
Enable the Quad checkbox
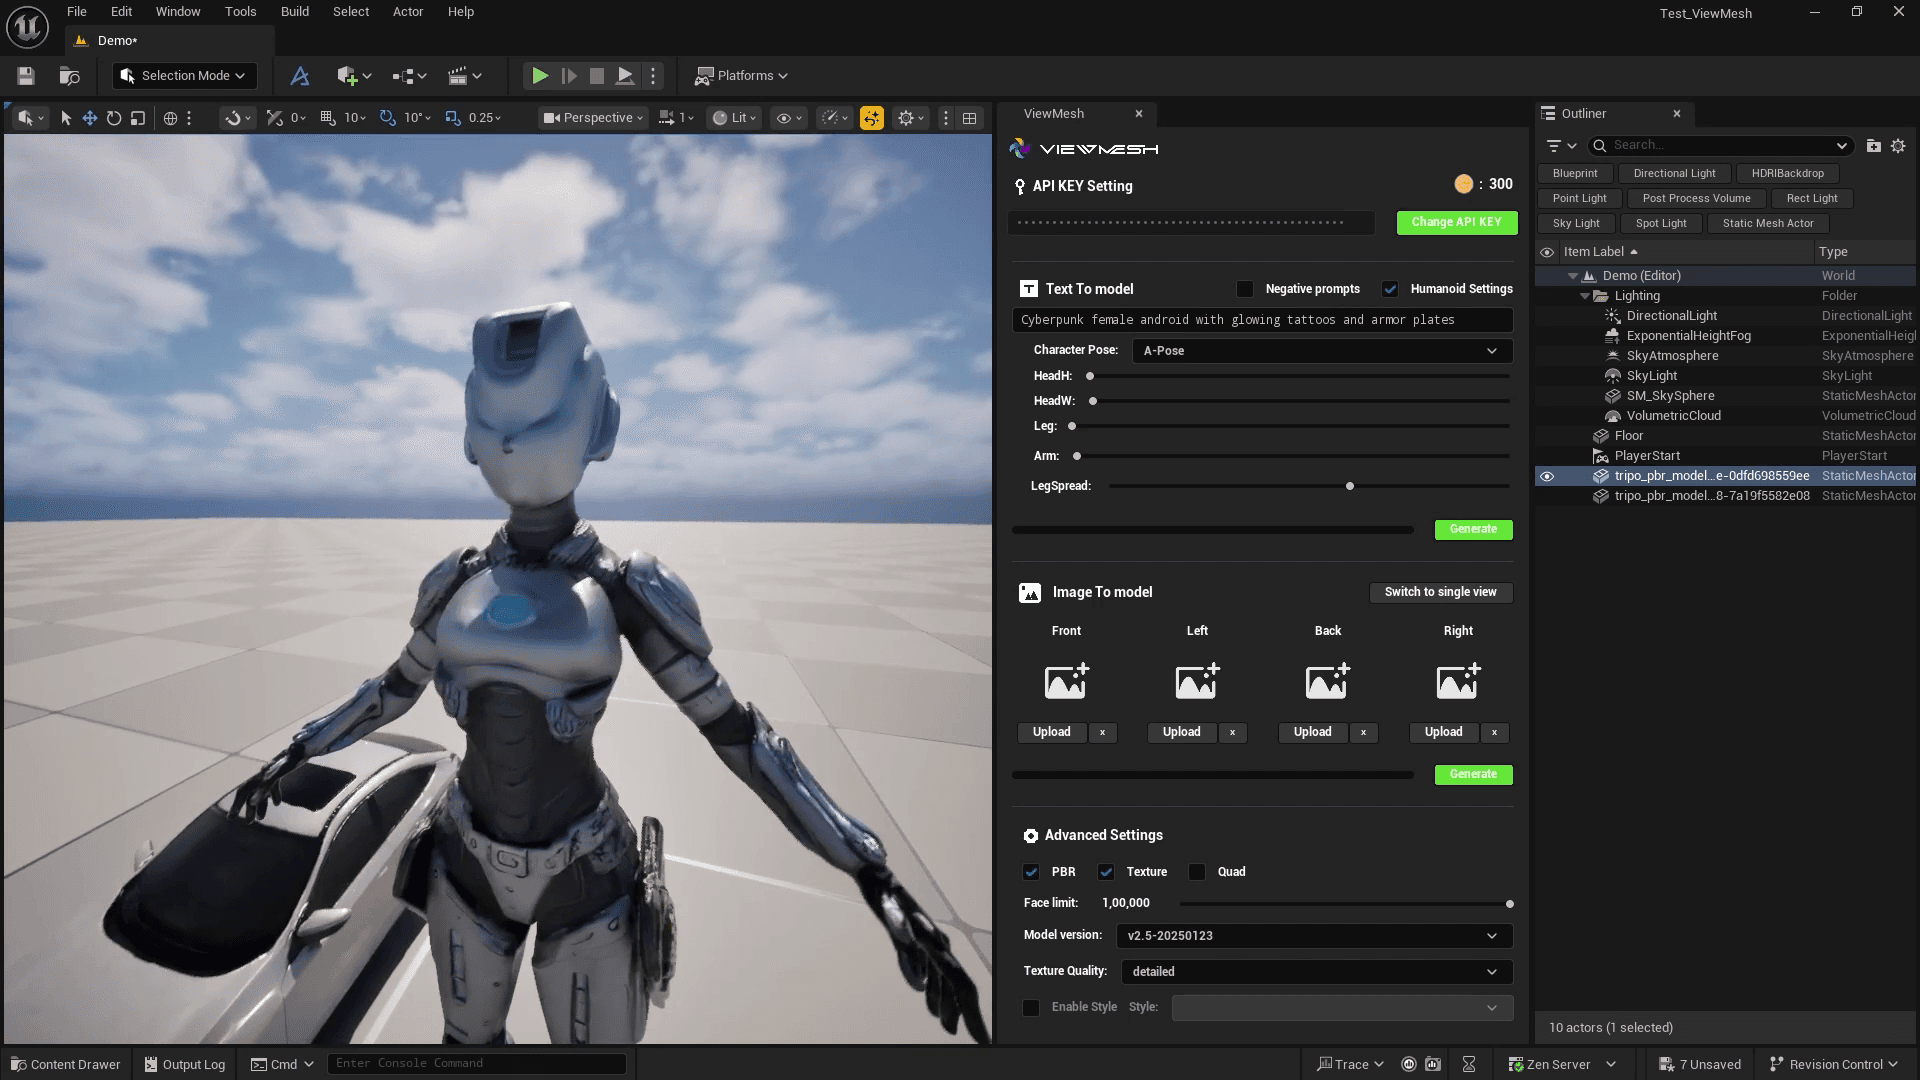[1197, 872]
